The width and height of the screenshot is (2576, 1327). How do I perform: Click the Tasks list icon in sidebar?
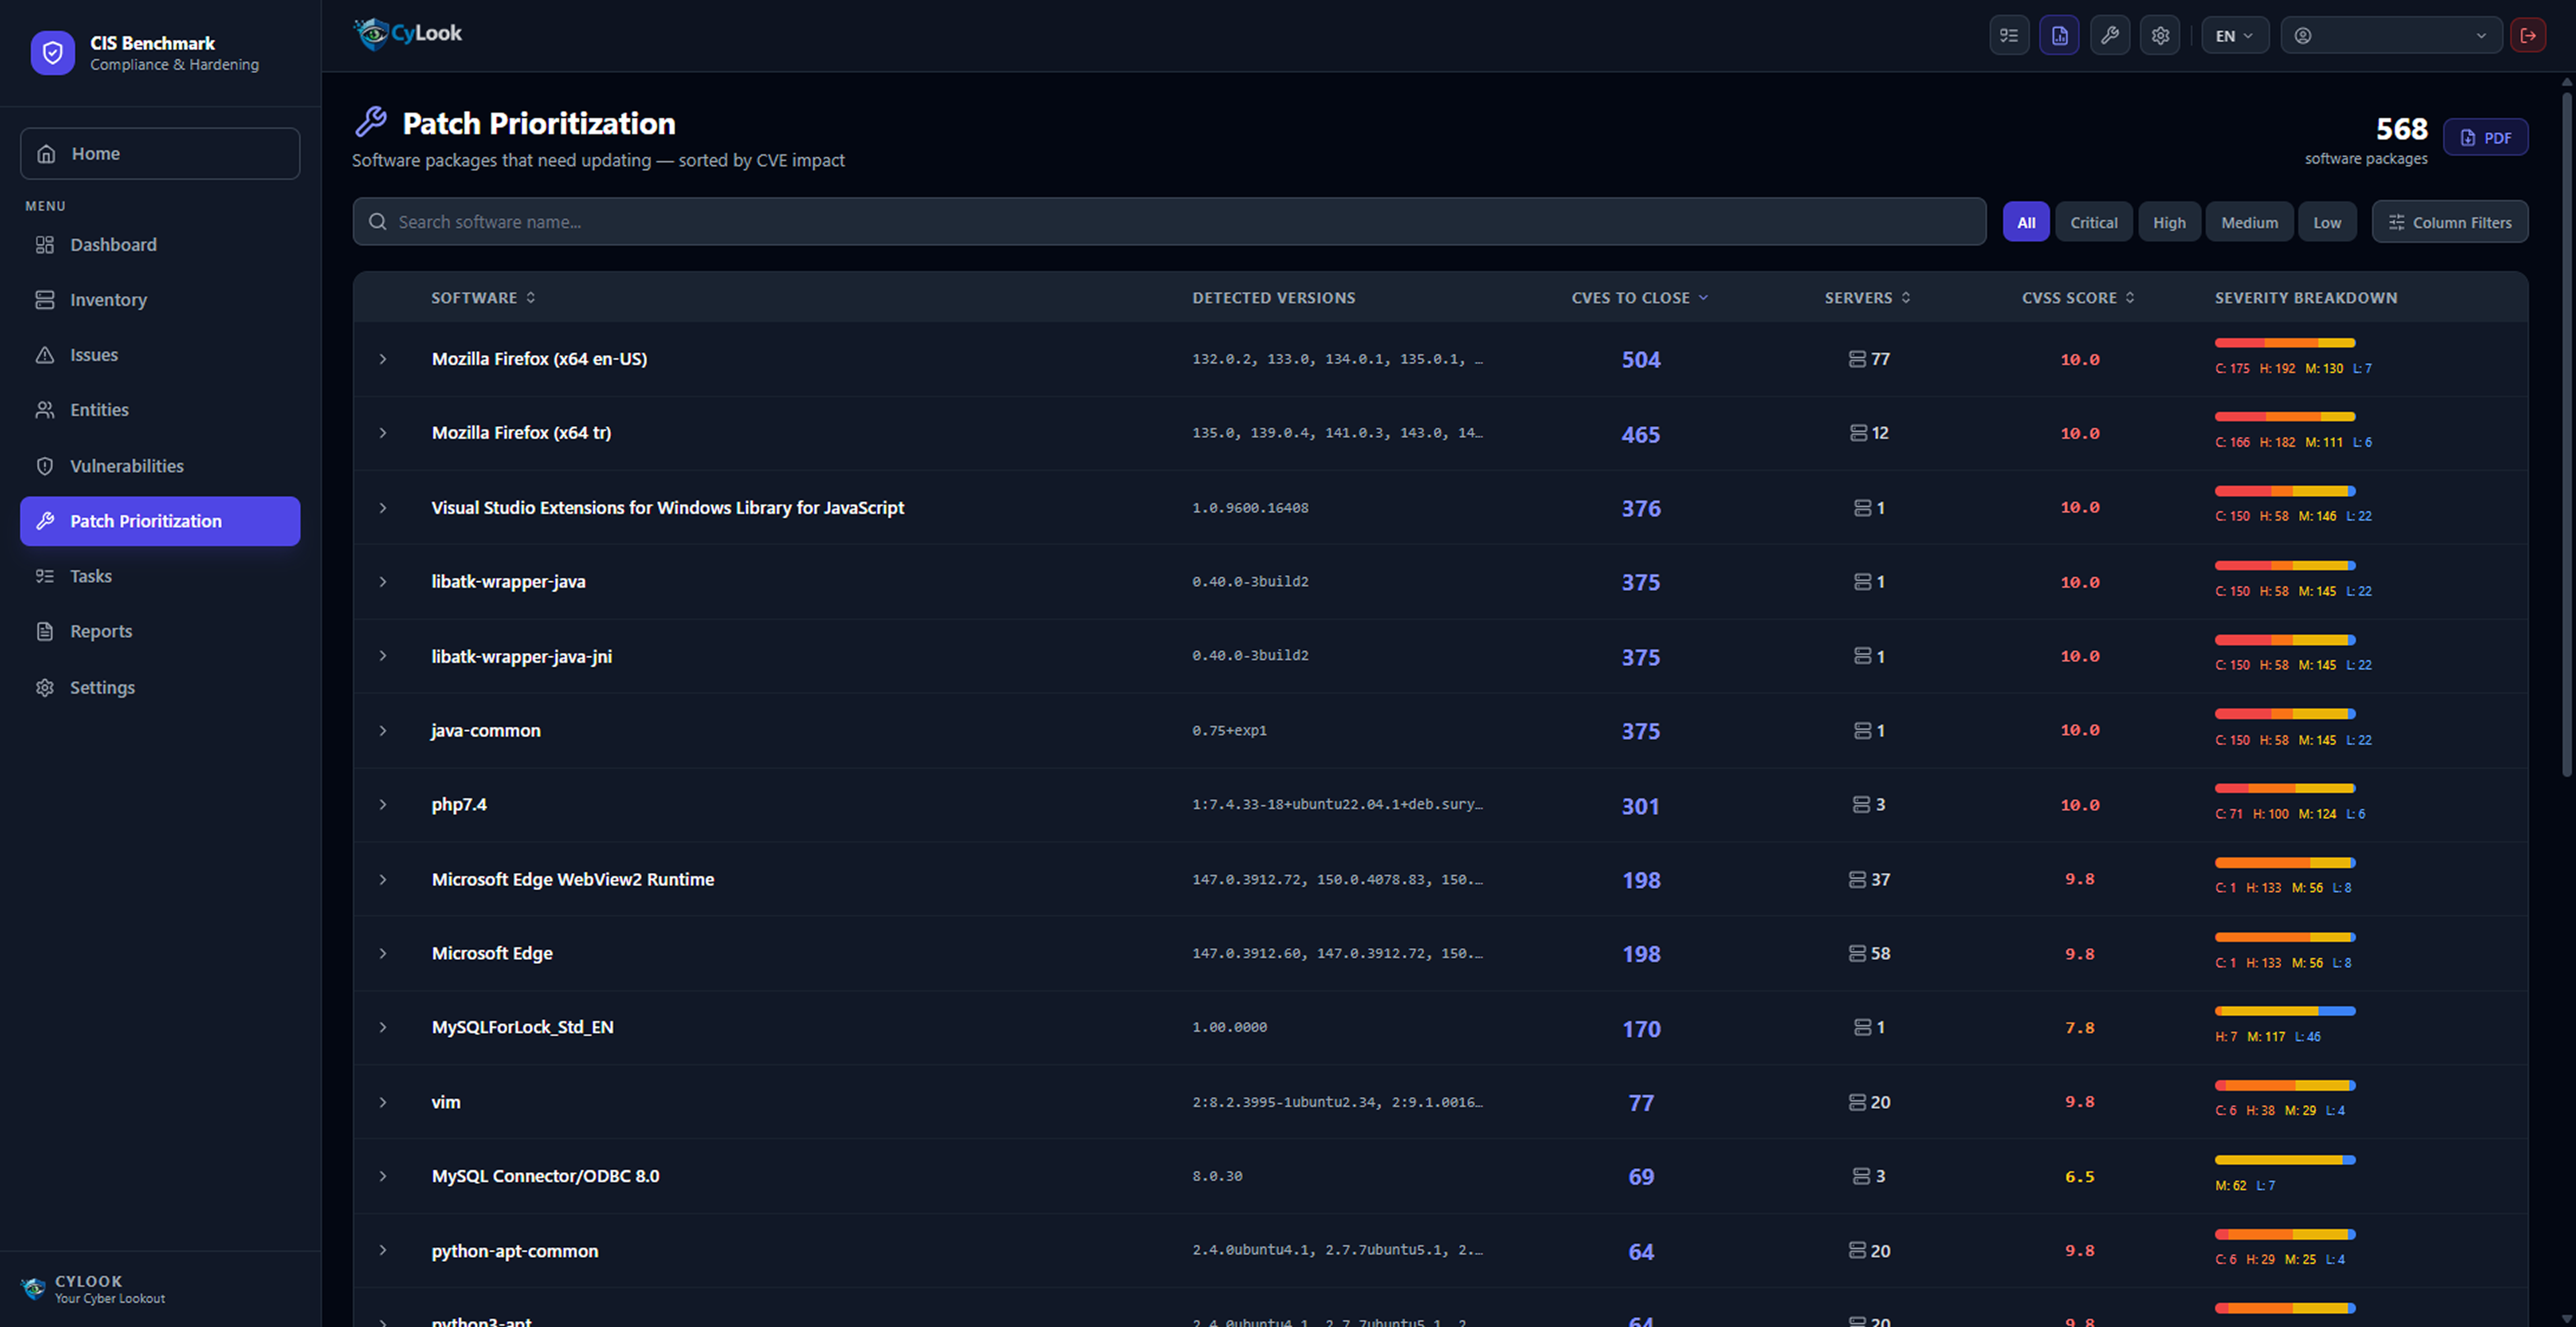tap(45, 576)
